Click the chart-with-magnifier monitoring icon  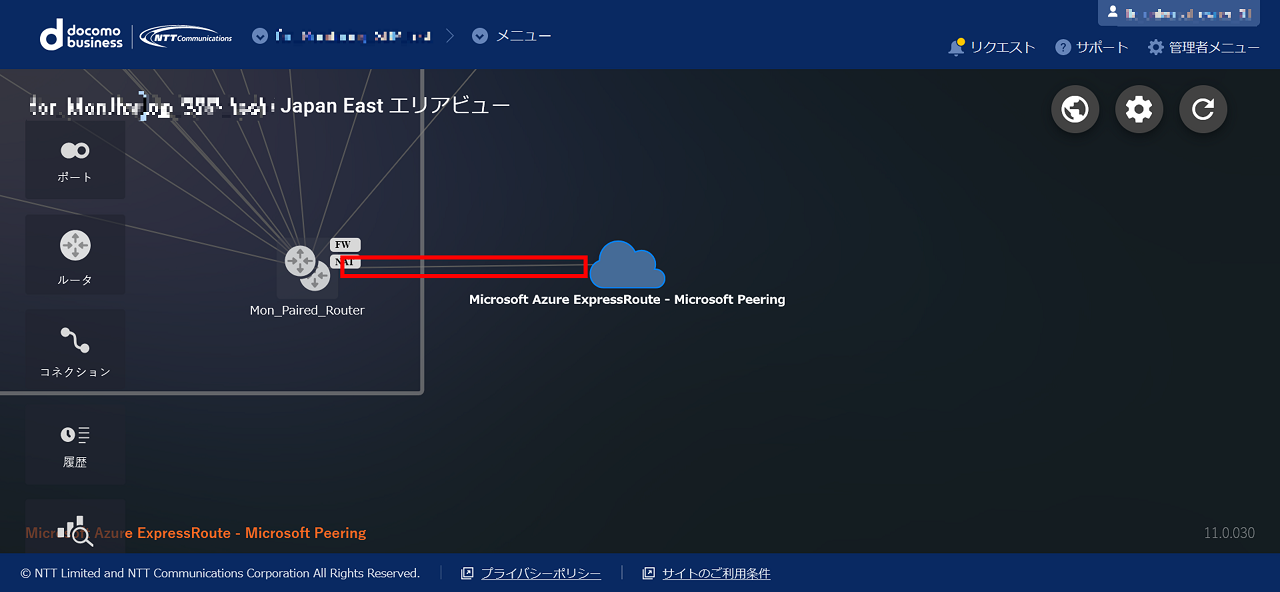(x=76, y=530)
